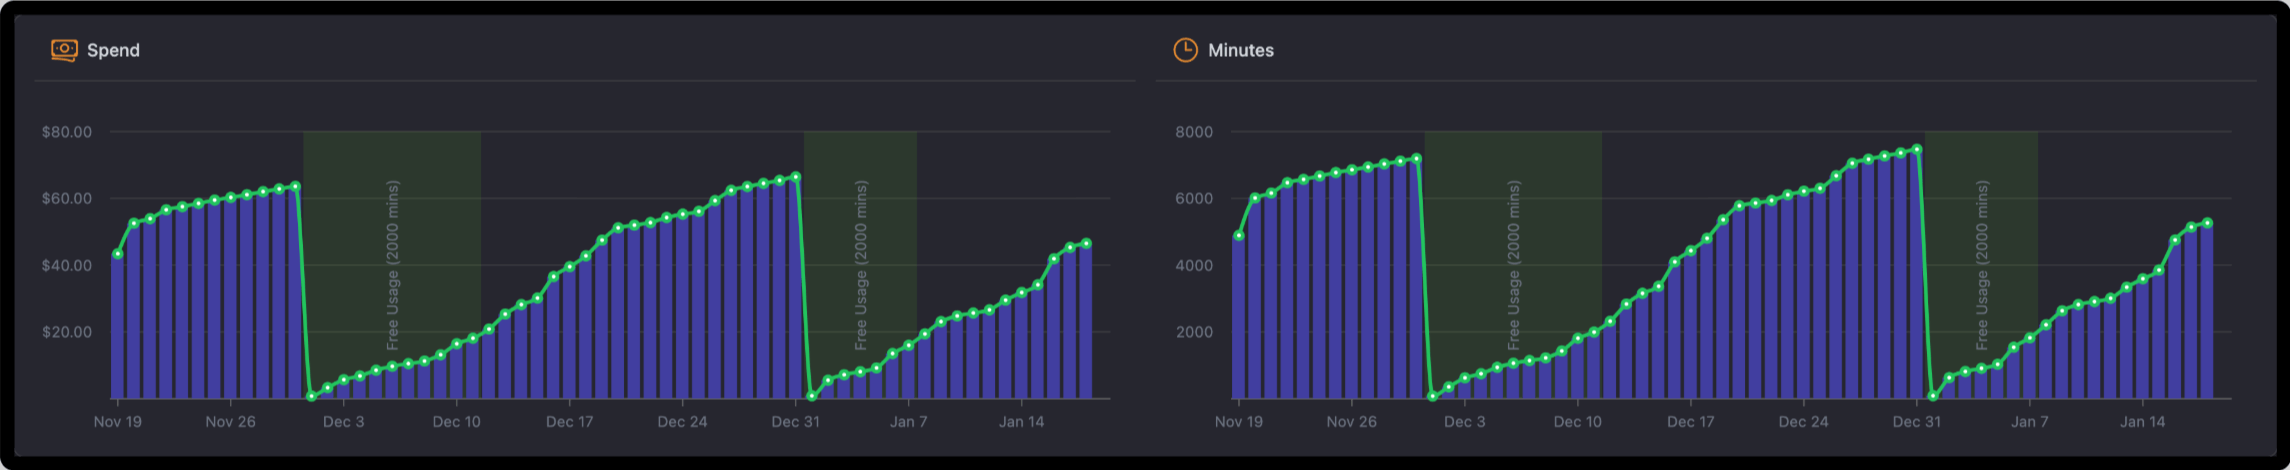The height and width of the screenshot is (470, 2290).
Task: Click Dec 17 on the Spend chart axis
Action: point(570,422)
